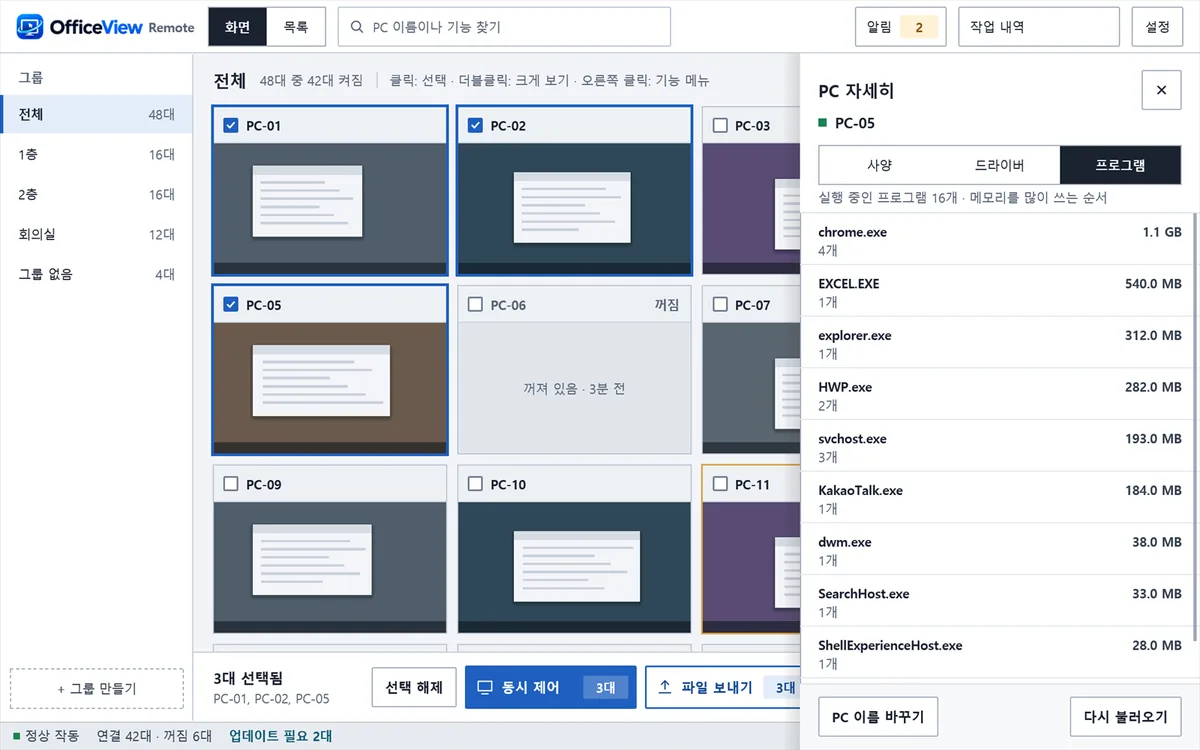1200x750 pixels.
Task: Select the 전체 group
Action: tap(96, 114)
